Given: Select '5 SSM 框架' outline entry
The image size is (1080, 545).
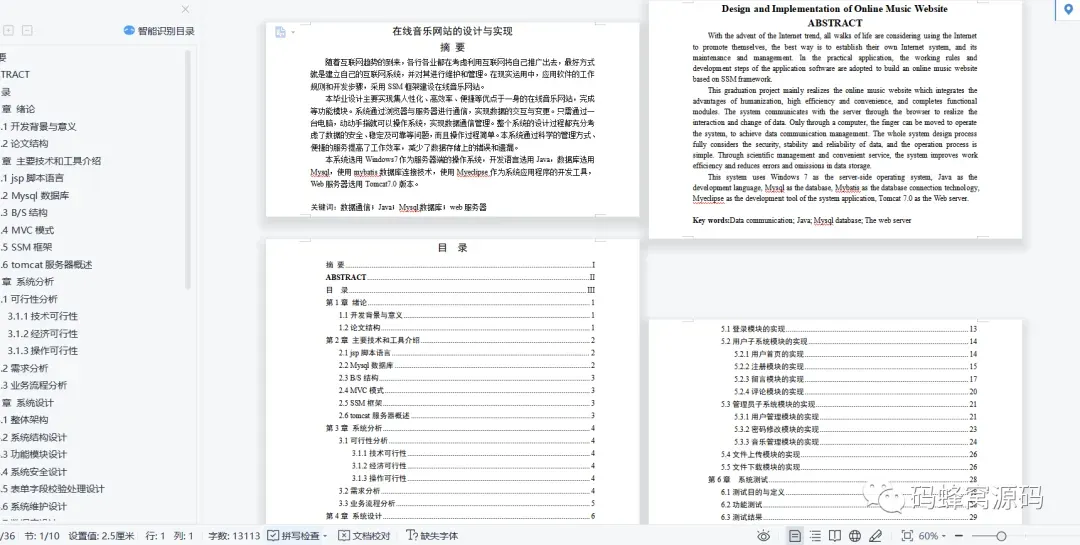Looking at the screenshot, I should [x=26, y=247].
